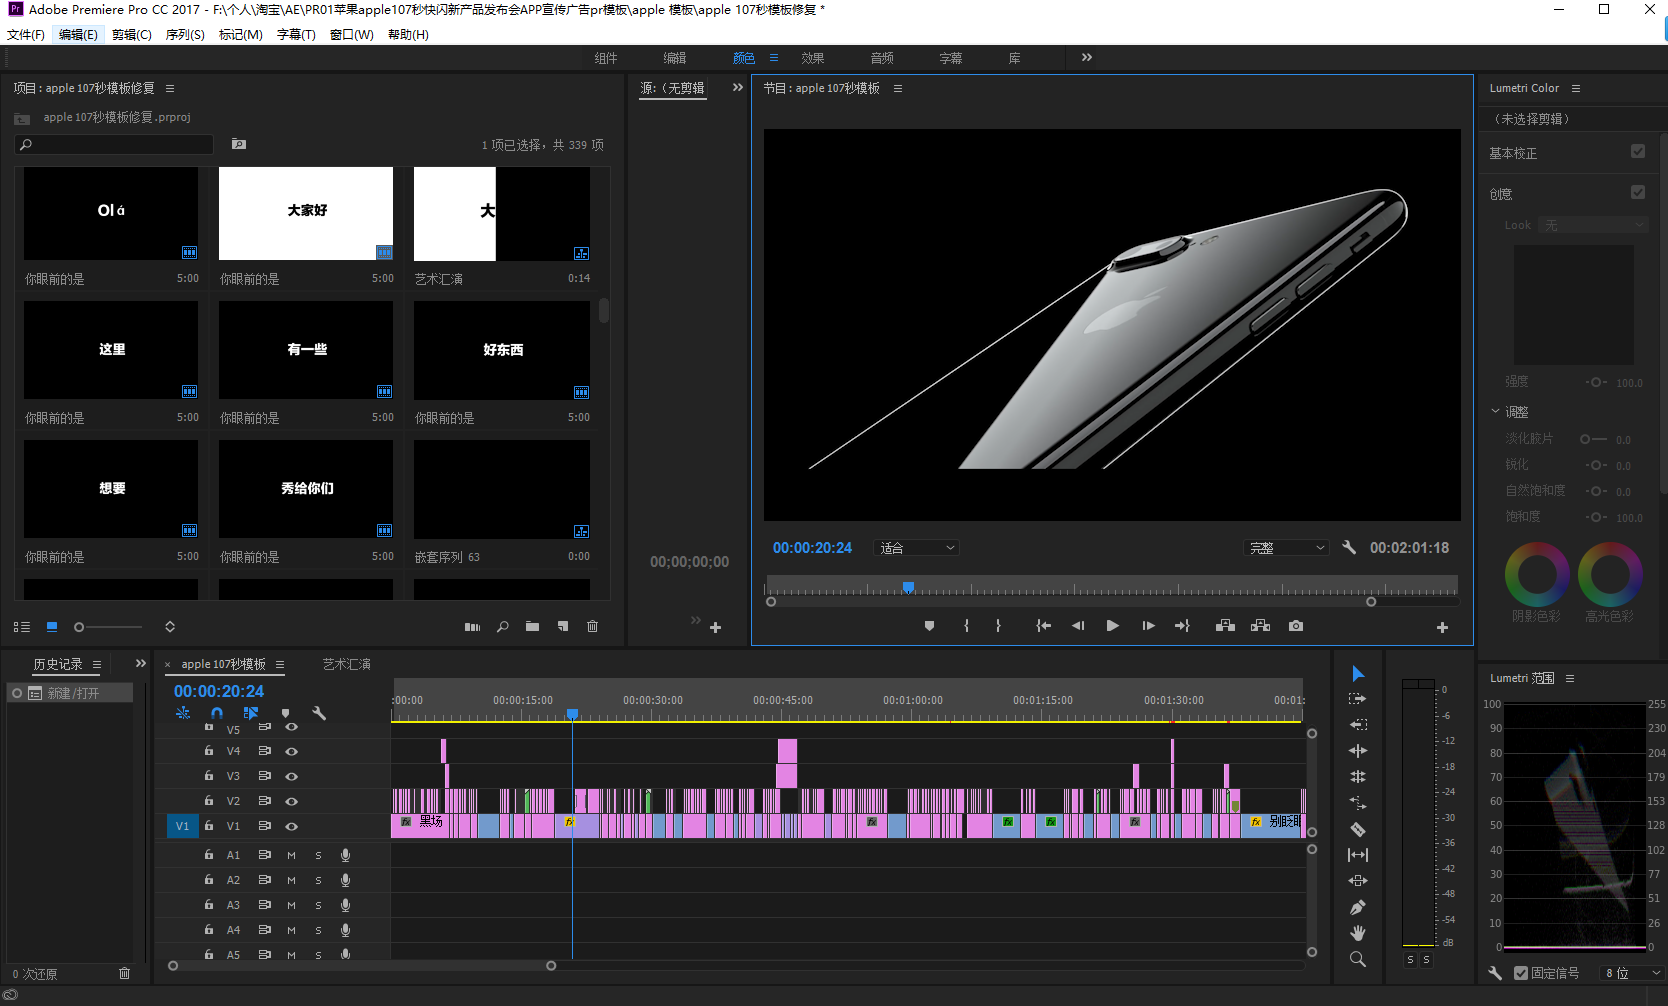Image resolution: width=1668 pixels, height=1006 pixels.
Task: Go to Out point in Program monitor
Action: [x=1182, y=626]
